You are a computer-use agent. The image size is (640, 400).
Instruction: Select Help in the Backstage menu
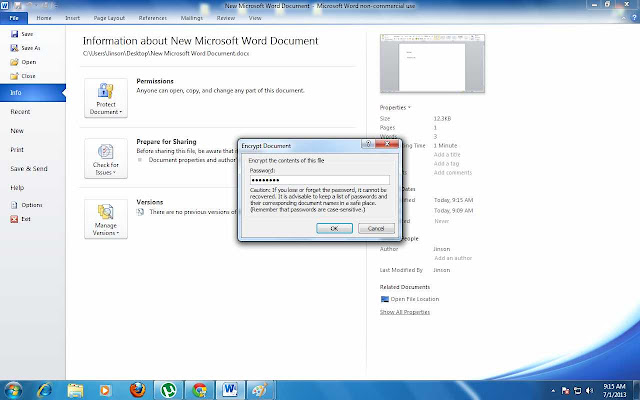pyautogui.click(x=17, y=188)
